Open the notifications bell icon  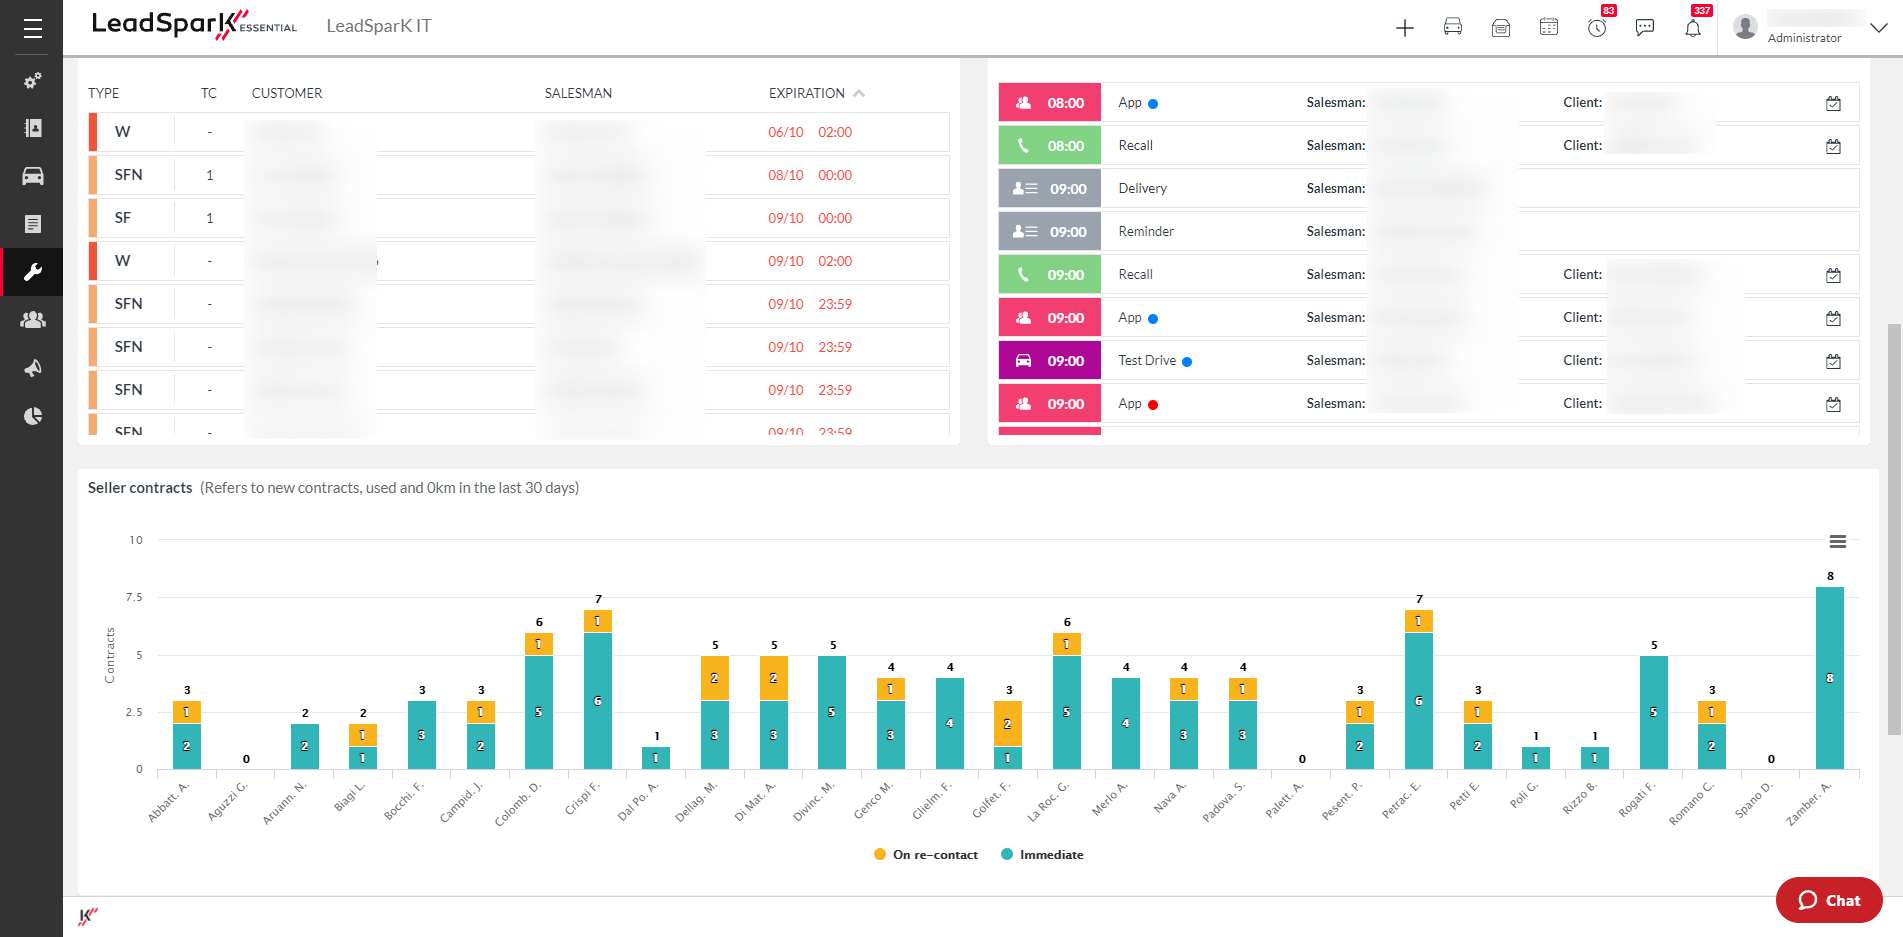point(1692,28)
